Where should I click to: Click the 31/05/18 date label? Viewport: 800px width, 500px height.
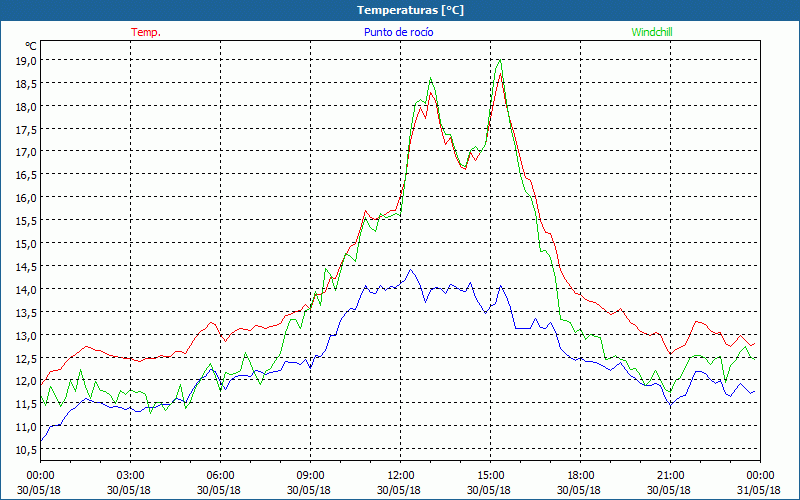[759, 490]
